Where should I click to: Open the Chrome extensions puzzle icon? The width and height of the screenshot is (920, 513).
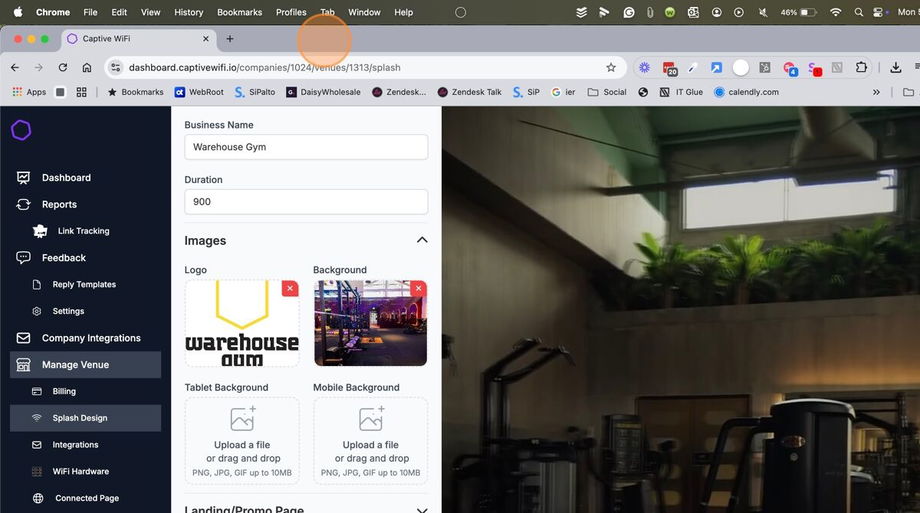[x=861, y=68]
